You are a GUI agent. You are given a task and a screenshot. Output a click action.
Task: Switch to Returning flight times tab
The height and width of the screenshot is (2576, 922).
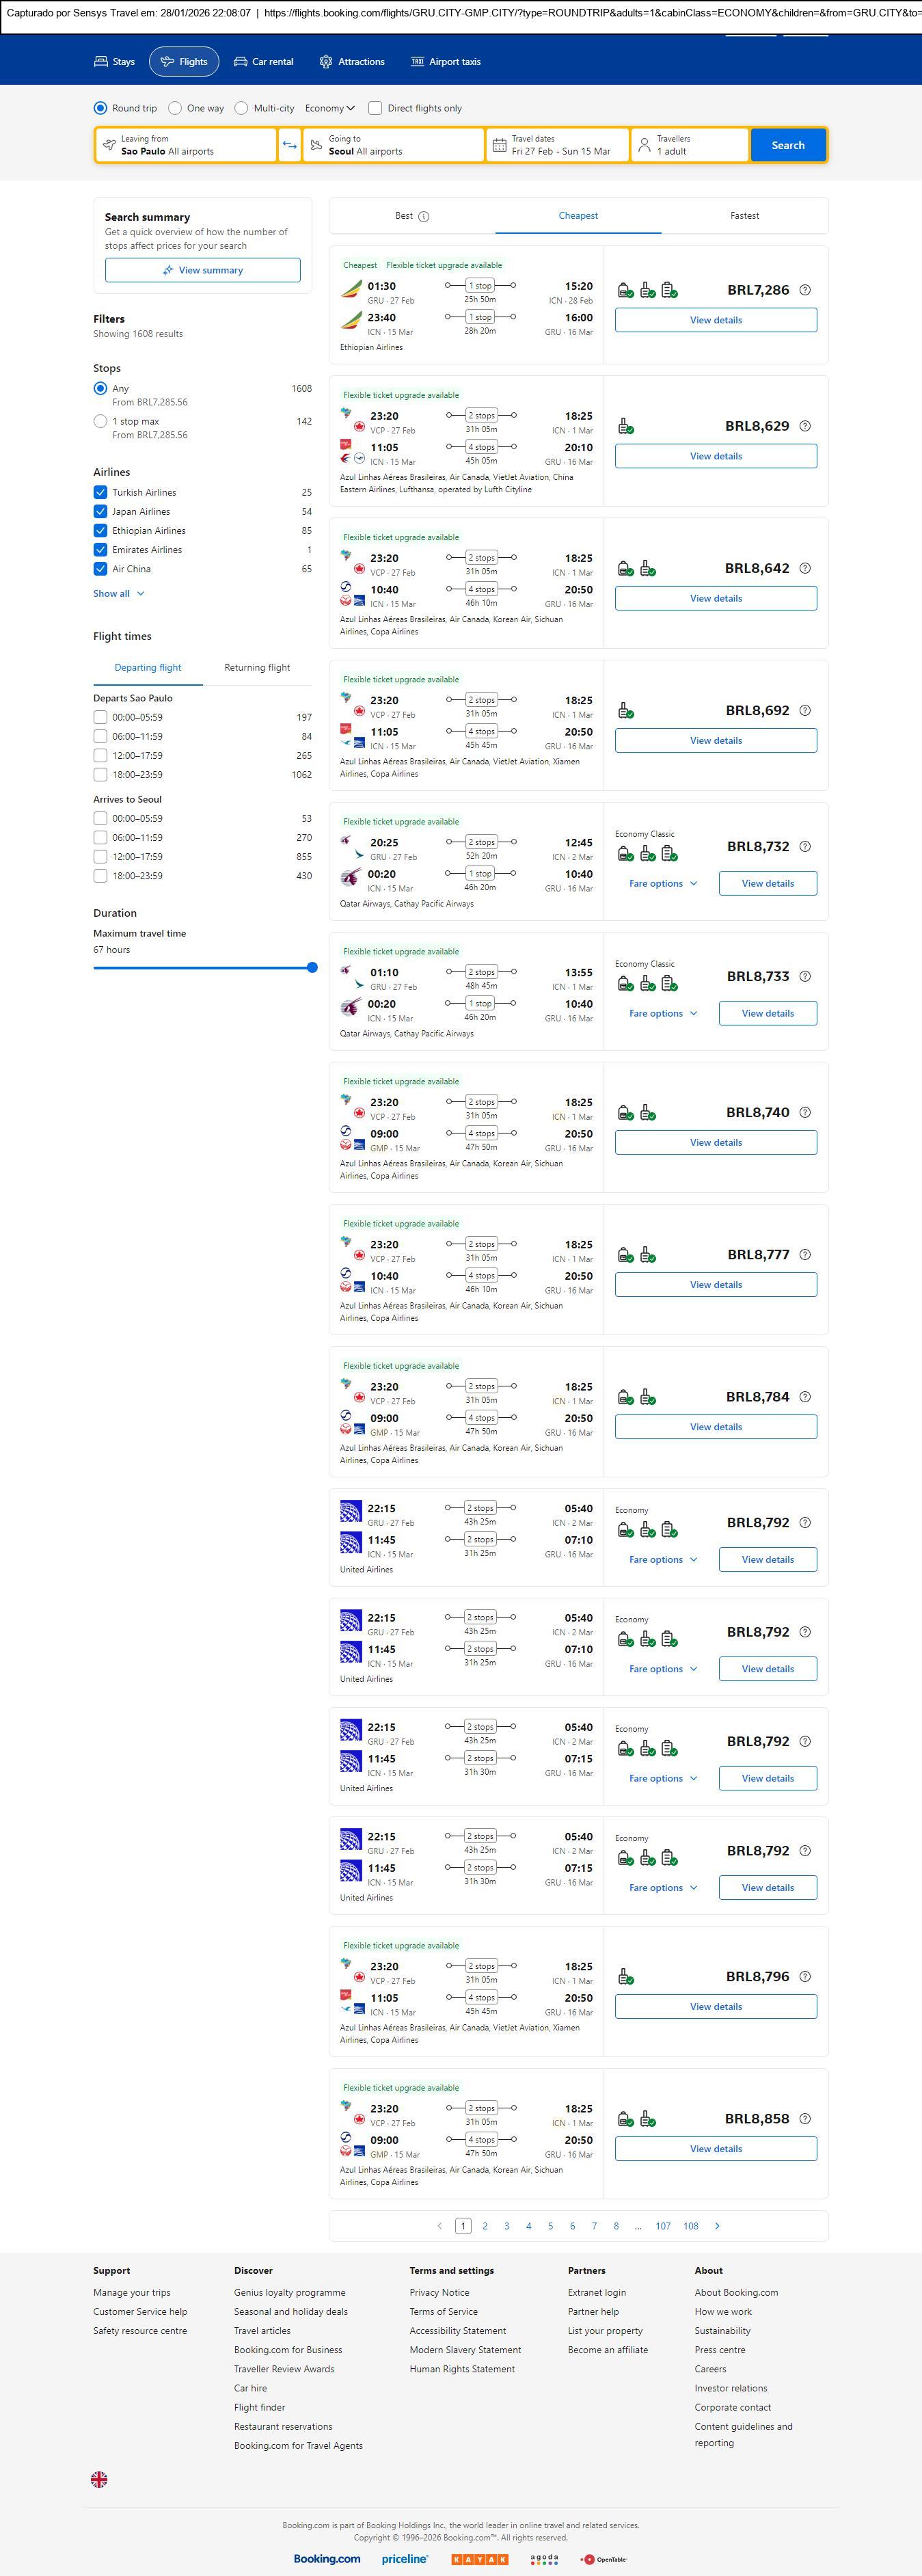click(x=257, y=668)
